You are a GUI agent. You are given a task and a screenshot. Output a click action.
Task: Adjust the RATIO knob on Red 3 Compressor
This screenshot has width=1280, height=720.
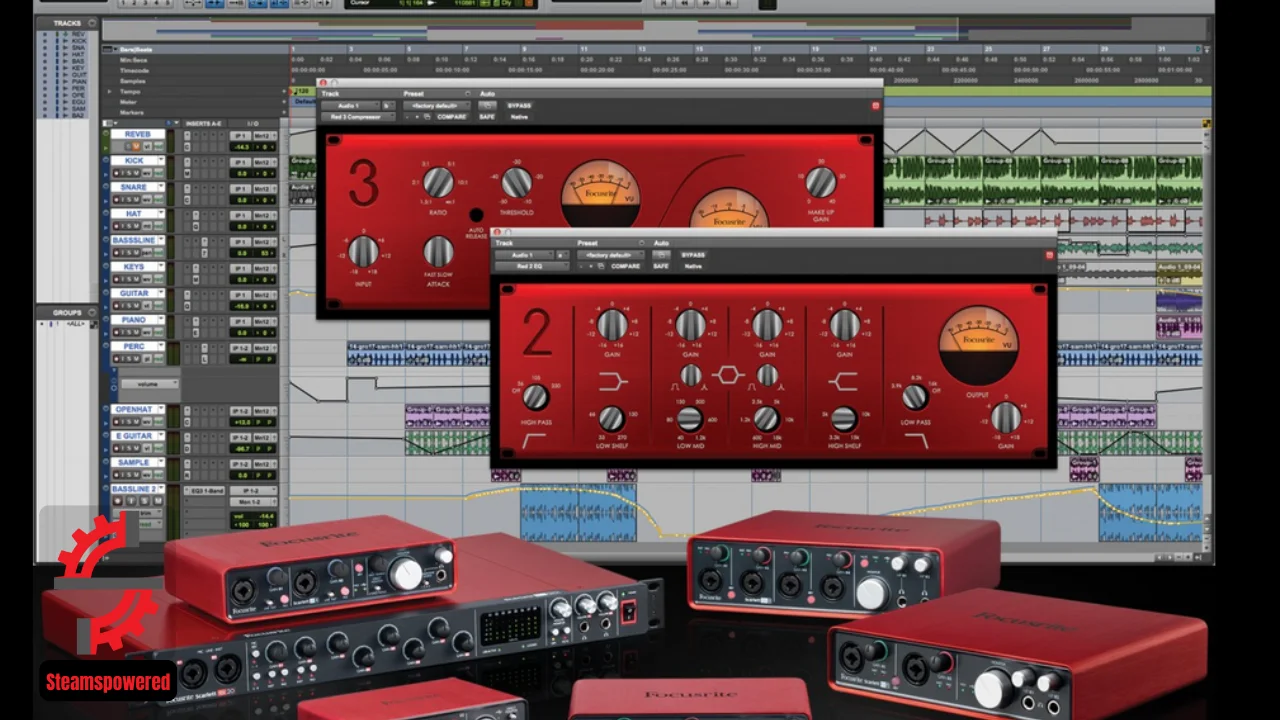(438, 182)
